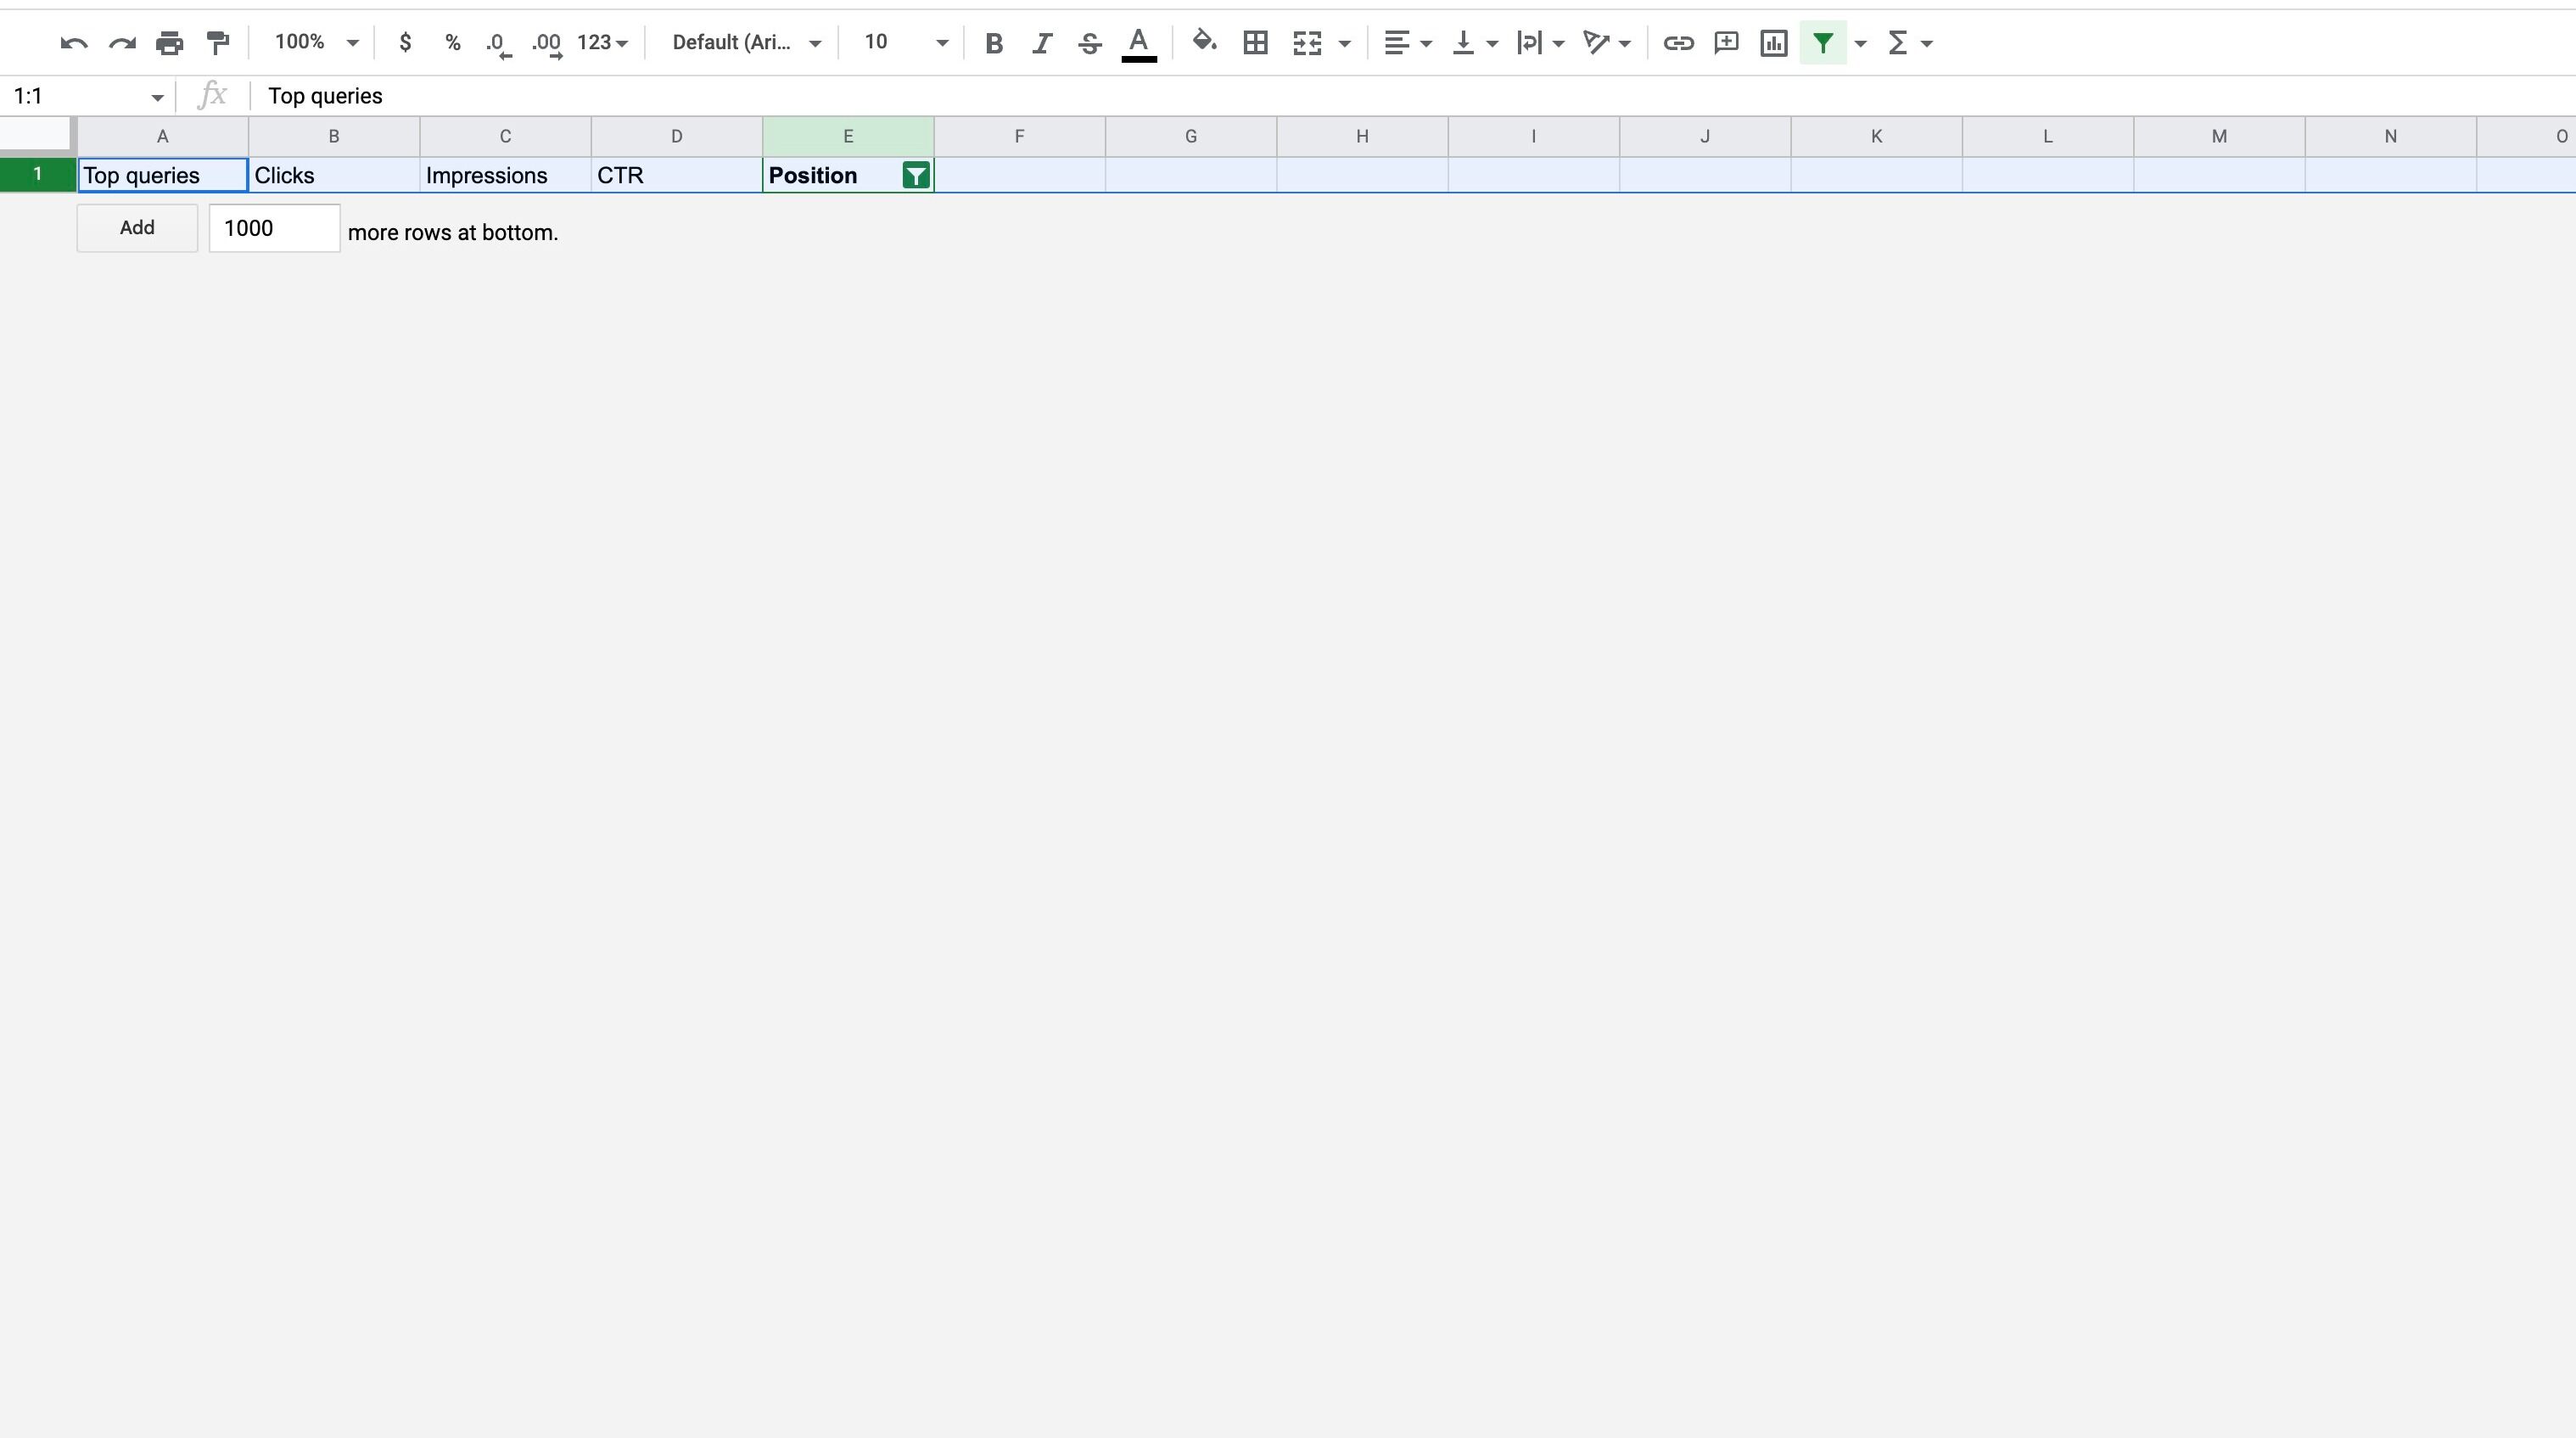2576x1438 pixels.
Task: Select column E header
Action: click(848, 136)
